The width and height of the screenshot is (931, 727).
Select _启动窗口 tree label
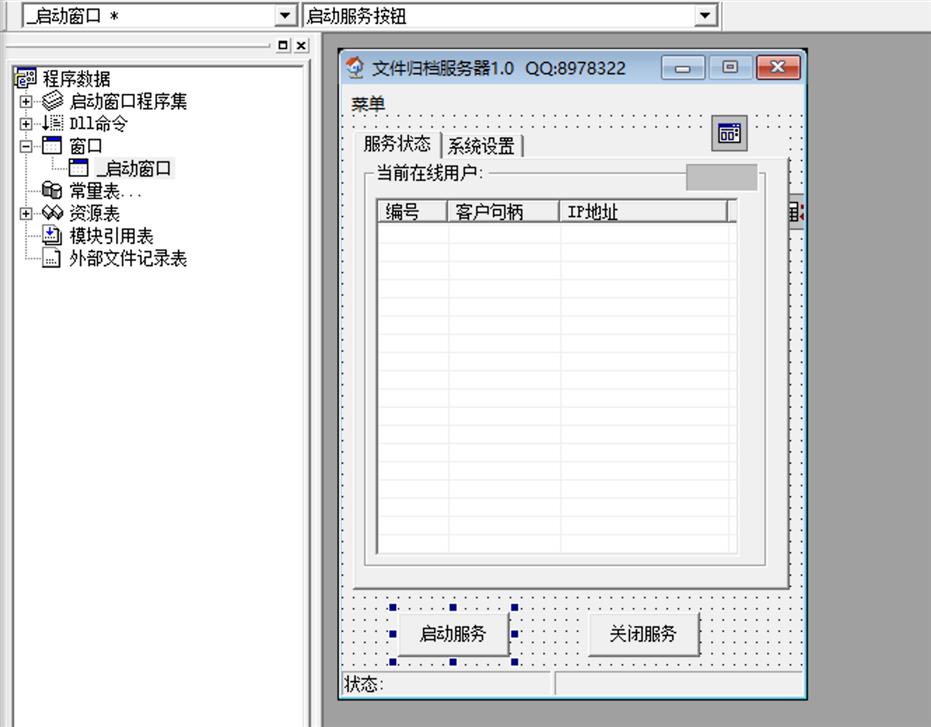pos(134,169)
